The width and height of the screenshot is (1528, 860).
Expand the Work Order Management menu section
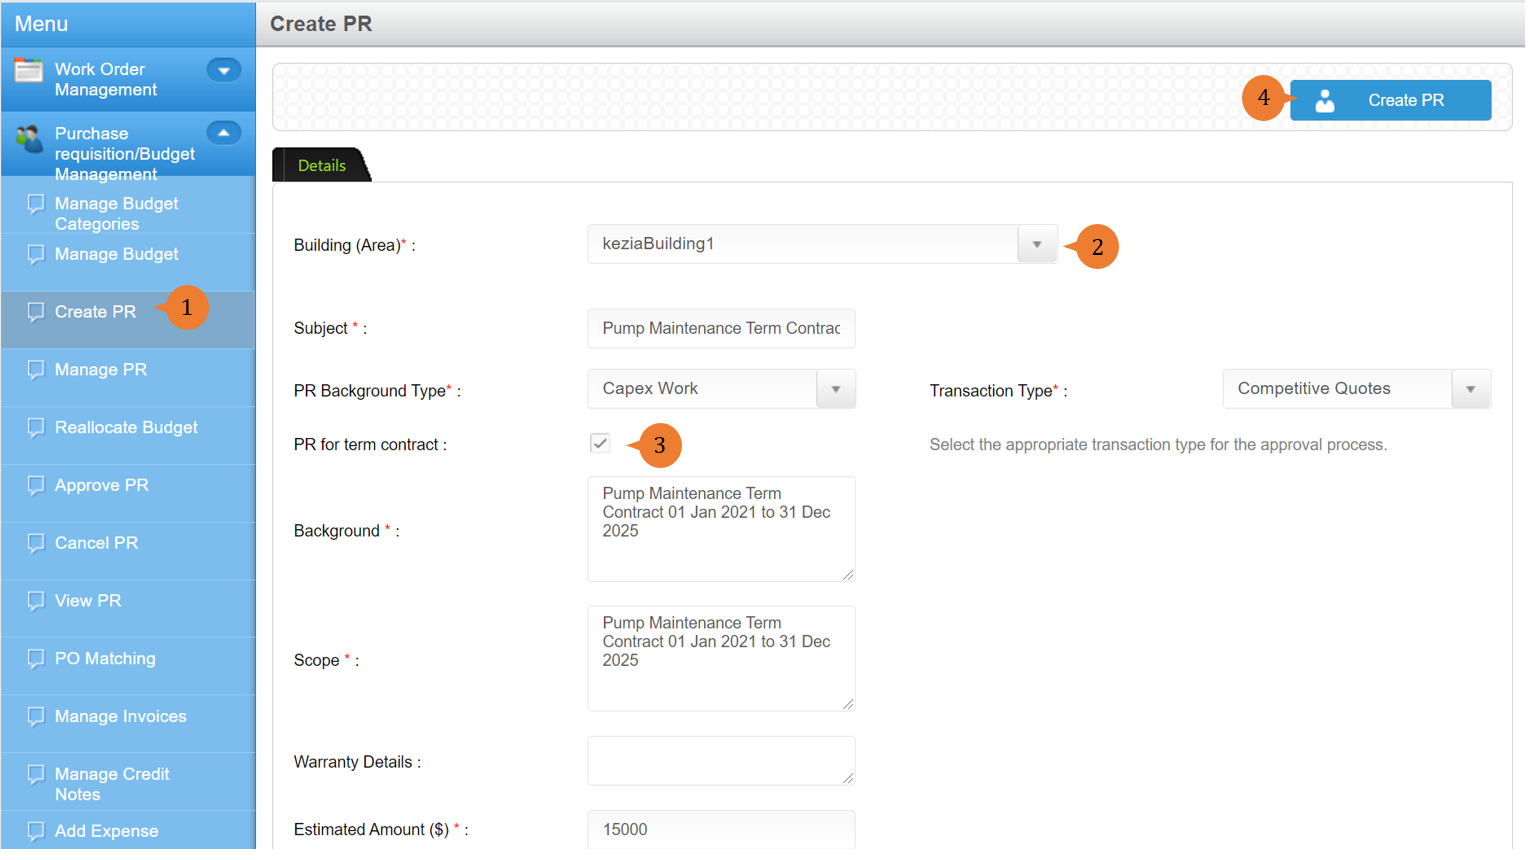click(x=224, y=70)
